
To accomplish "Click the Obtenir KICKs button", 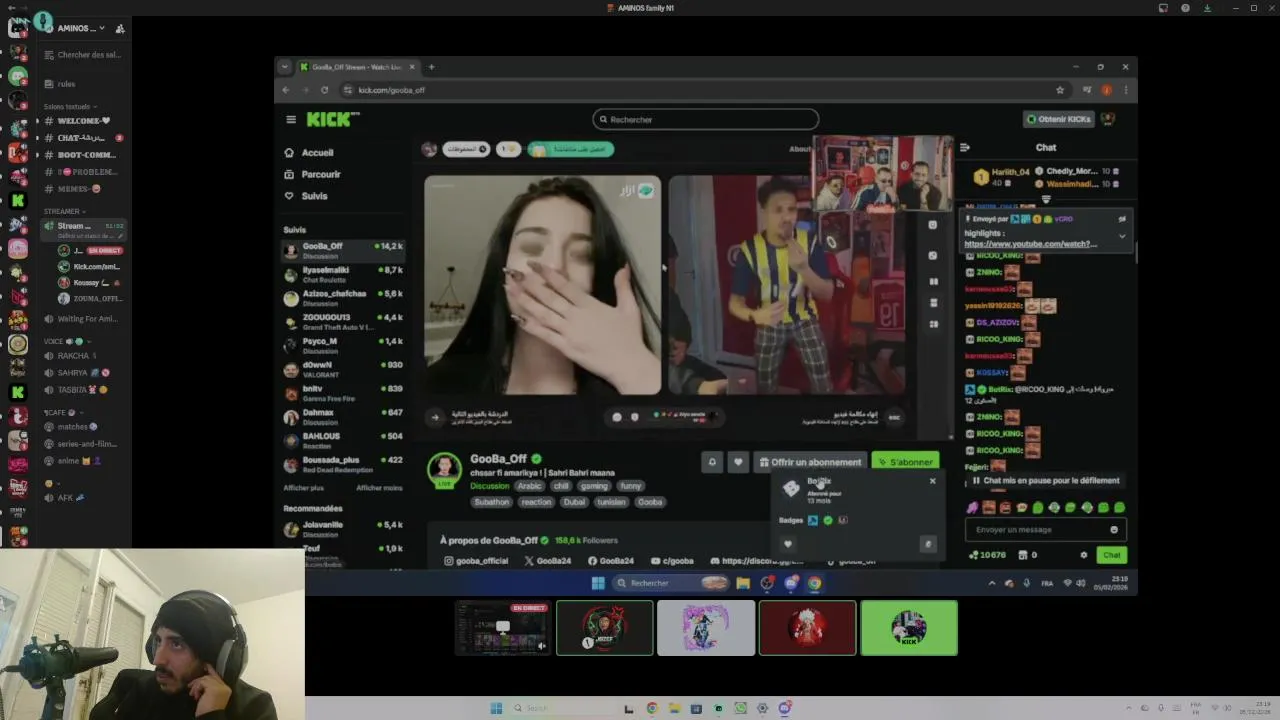I will click(1058, 119).
